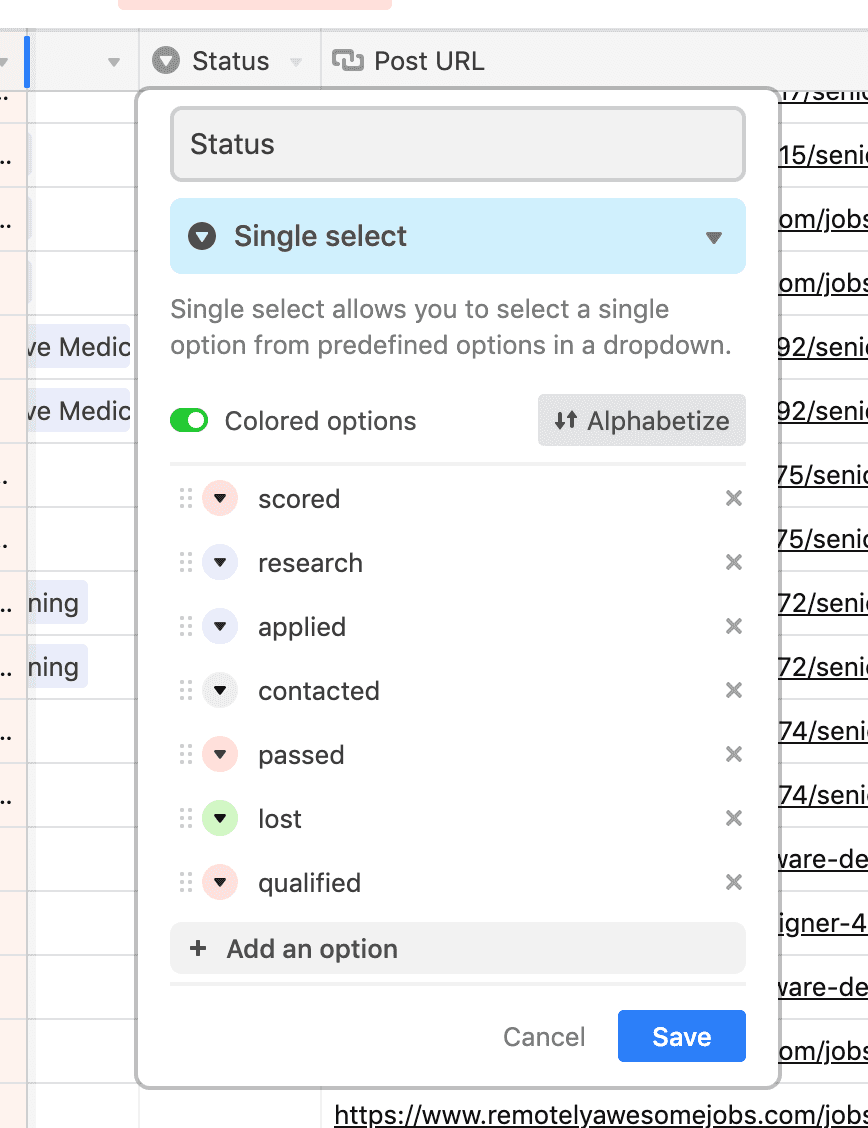Viewport: 868px width, 1128px height.
Task: Grab the drag handle of 'lost'
Action: pos(186,819)
